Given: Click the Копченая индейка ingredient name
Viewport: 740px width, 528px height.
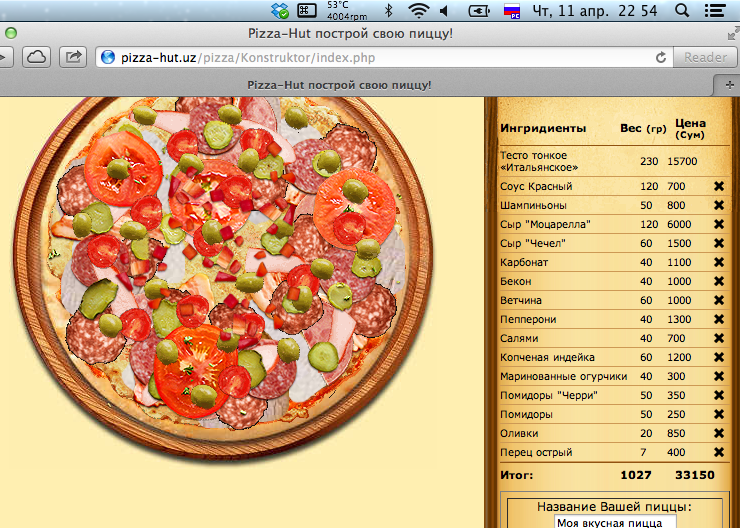Looking at the screenshot, I should coord(547,358).
